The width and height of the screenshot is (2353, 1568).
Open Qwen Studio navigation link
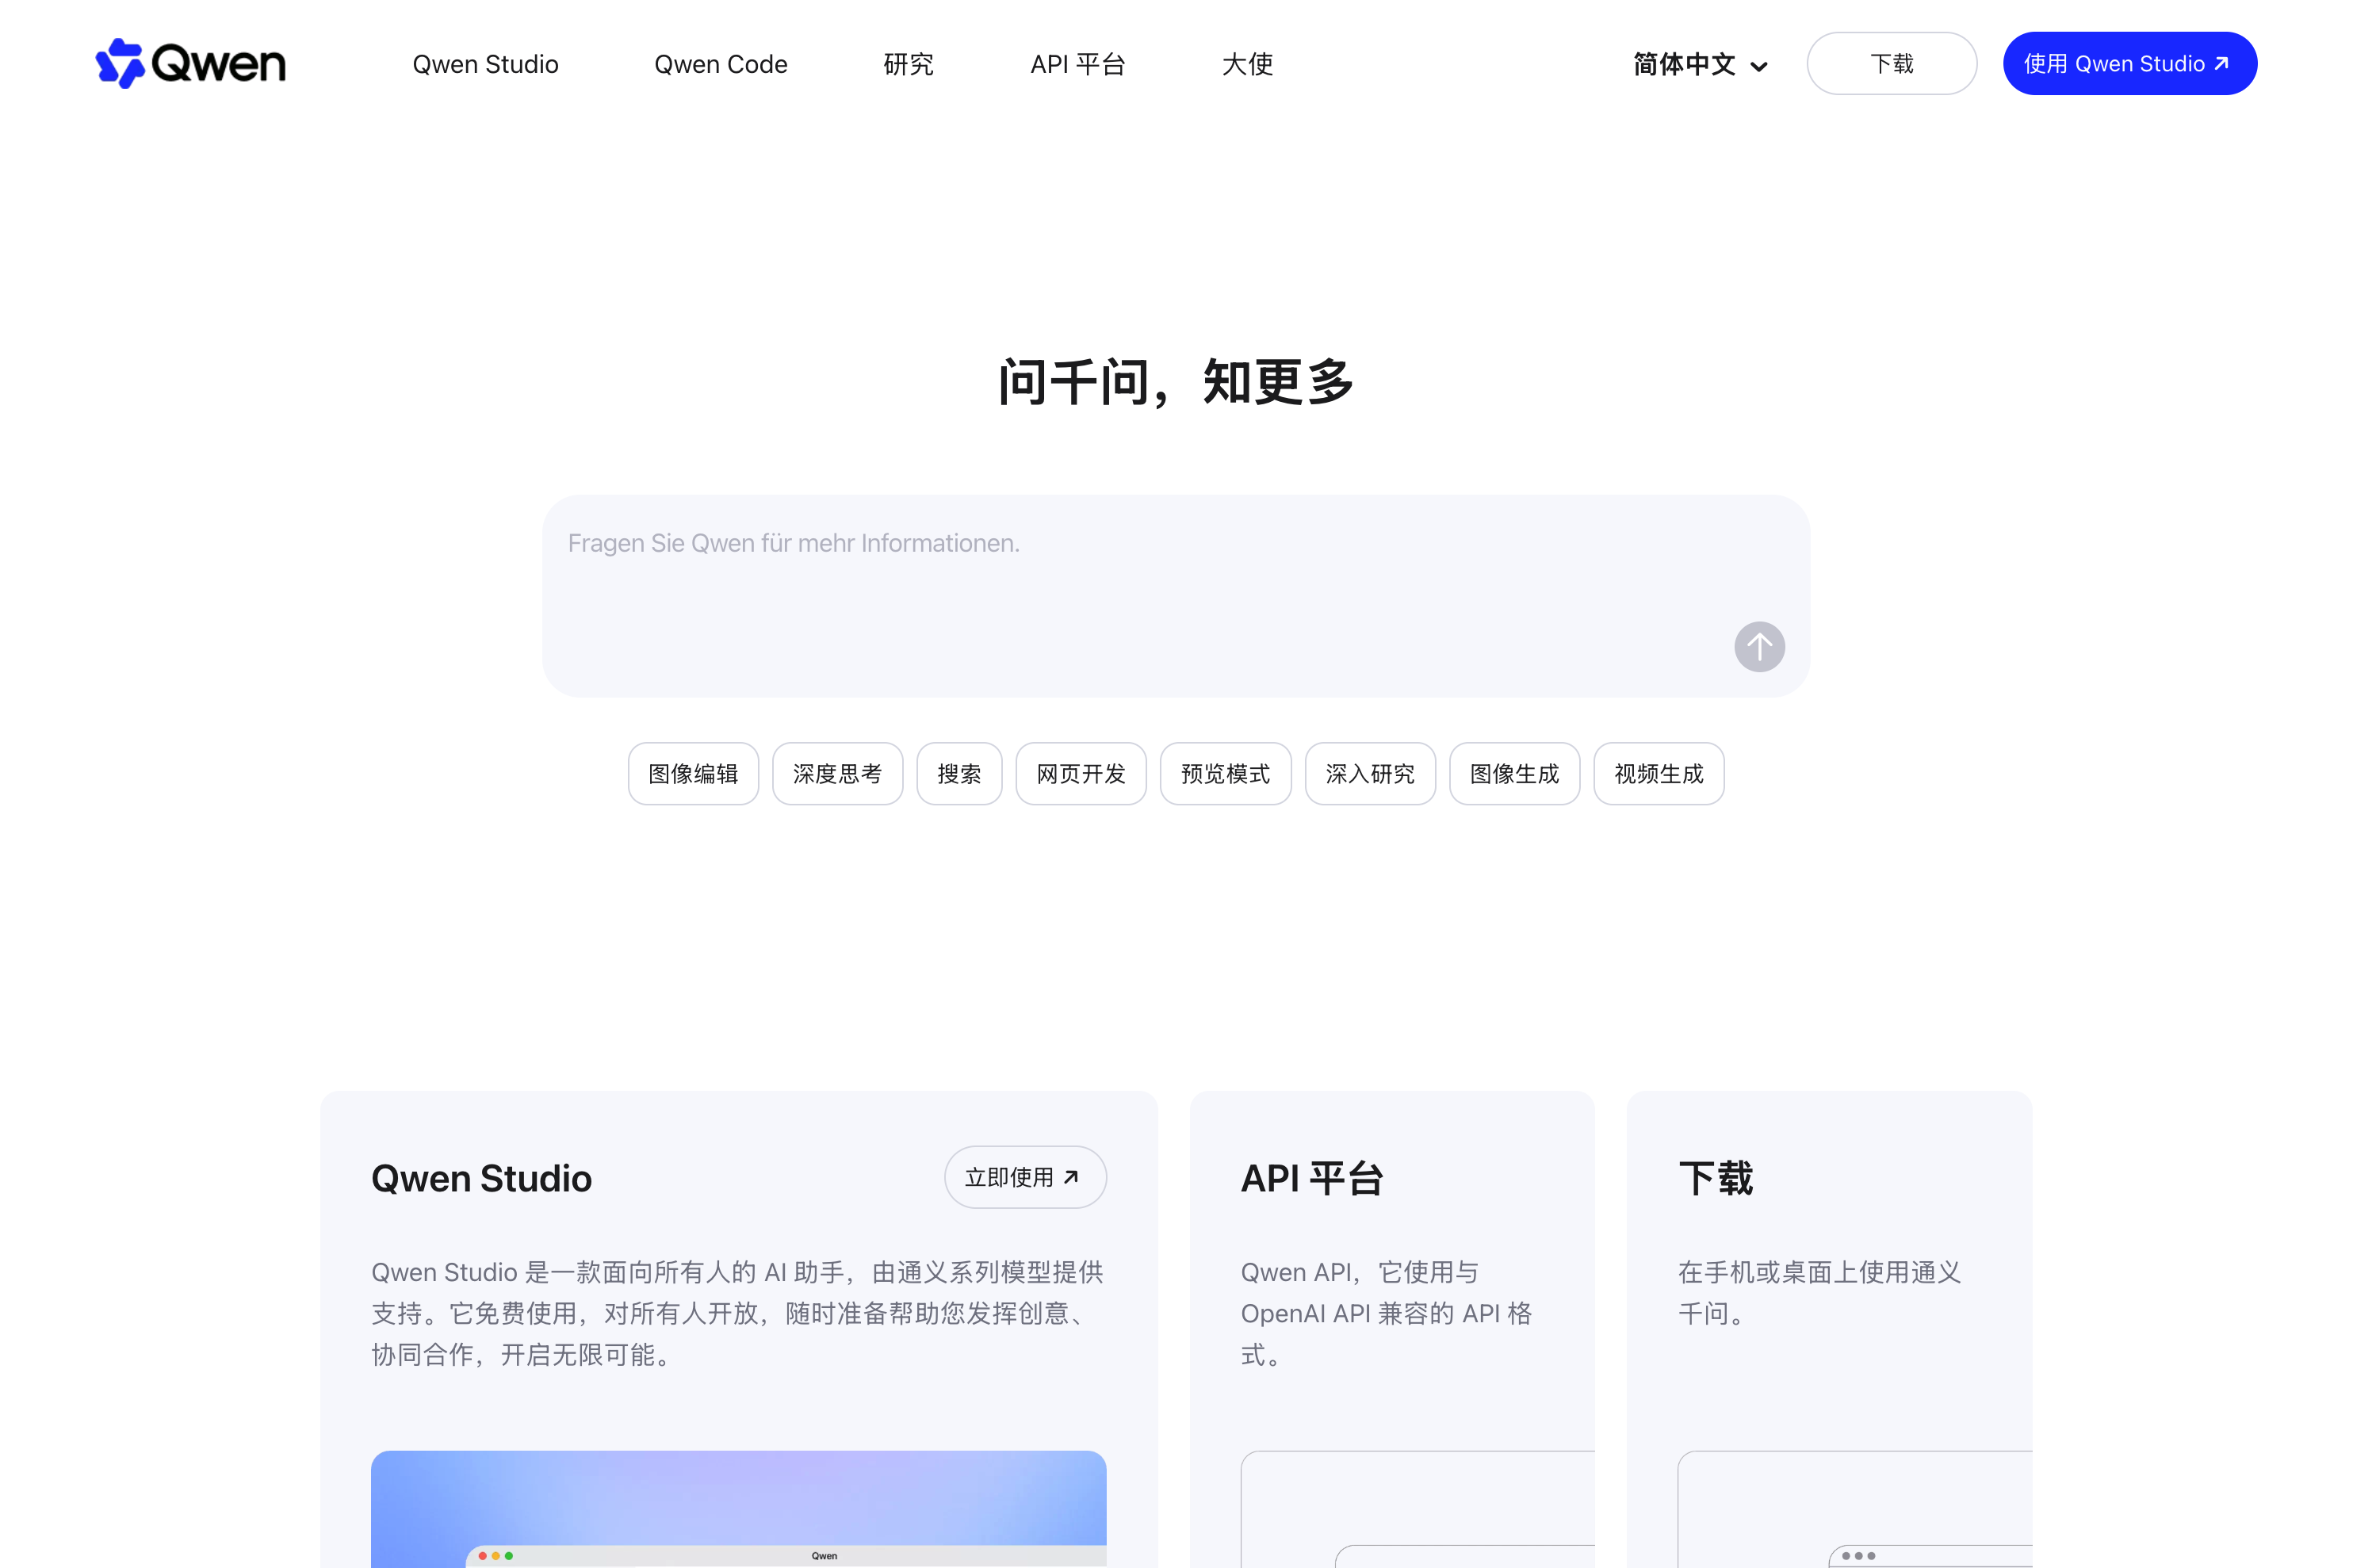click(x=485, y=64)
